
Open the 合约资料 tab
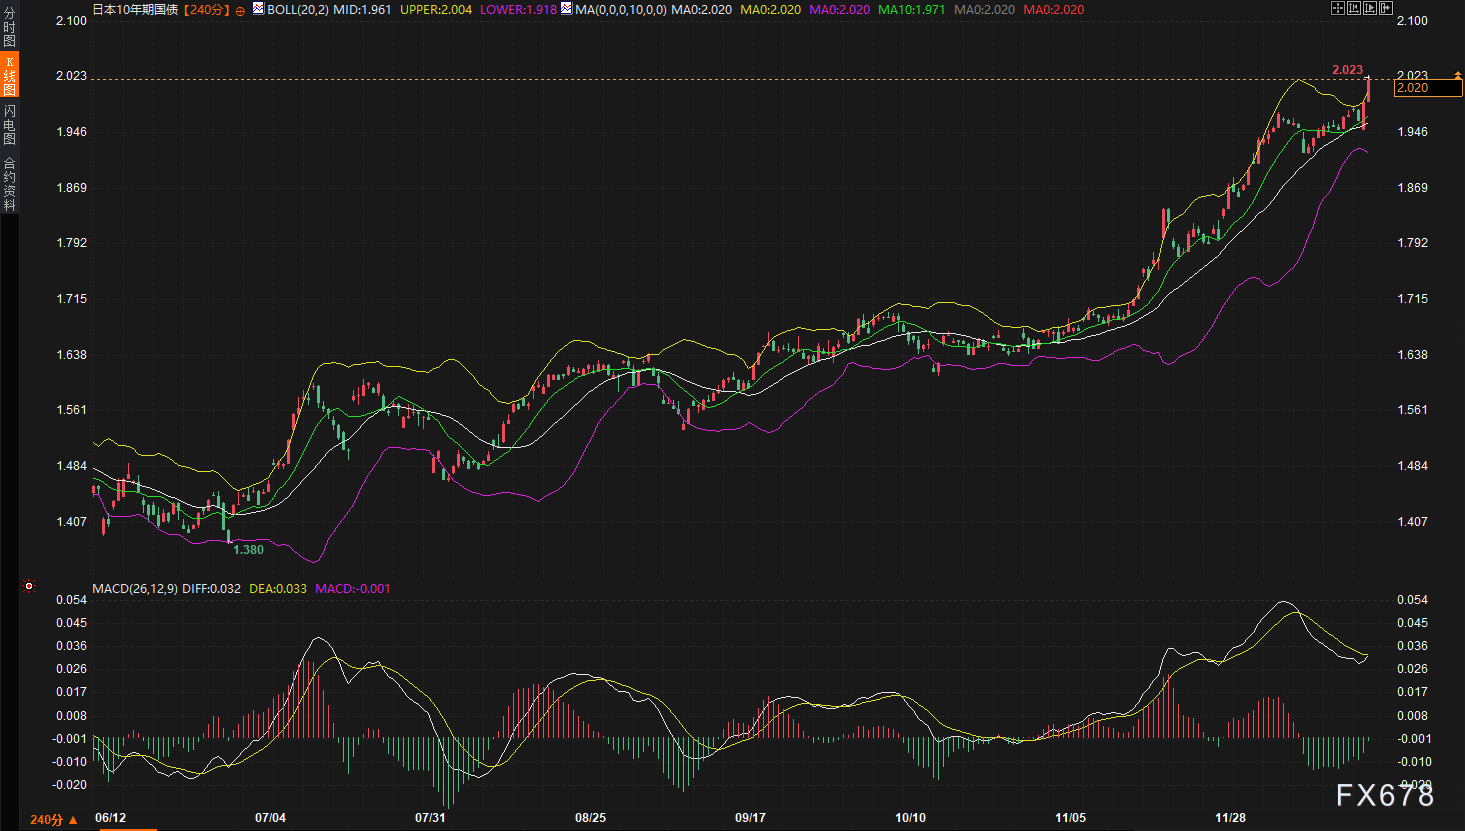pyautogui.click(x=9, y=184)
